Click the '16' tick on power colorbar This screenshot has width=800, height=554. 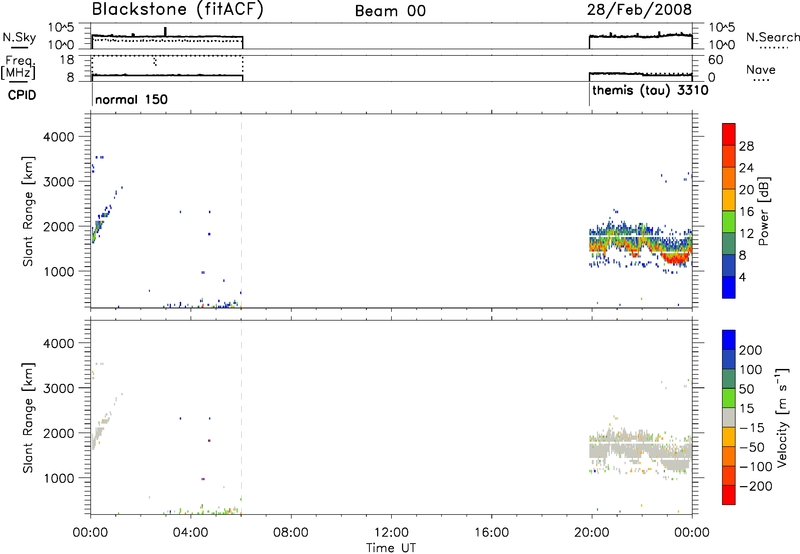(x=746, y=212)
